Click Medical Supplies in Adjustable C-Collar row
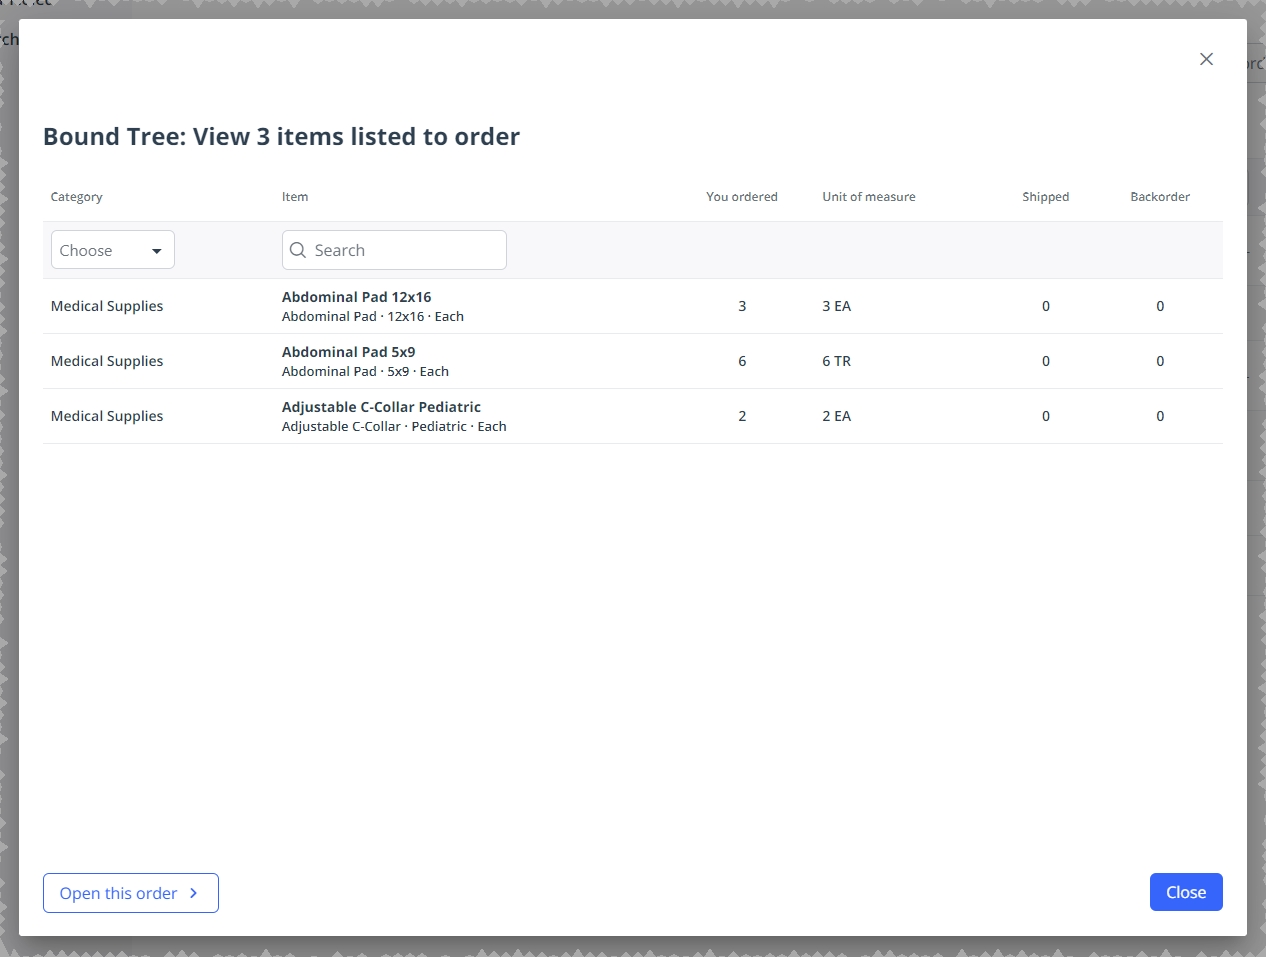Viewport: 1266px width, 957px height. point(107,416)
